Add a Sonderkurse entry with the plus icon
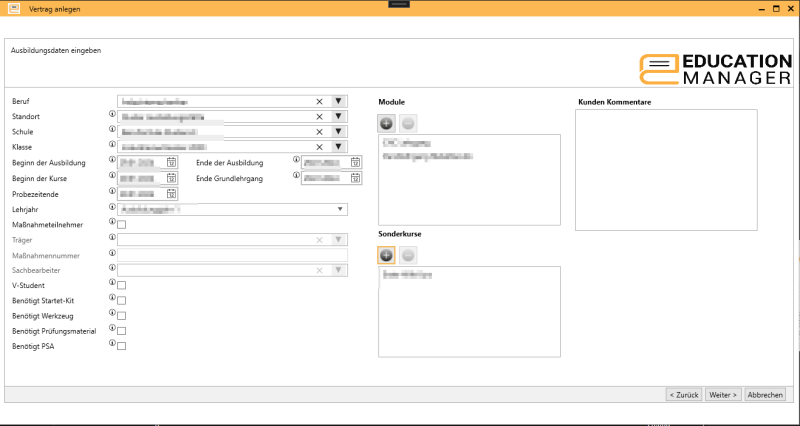 click(387, 254)
